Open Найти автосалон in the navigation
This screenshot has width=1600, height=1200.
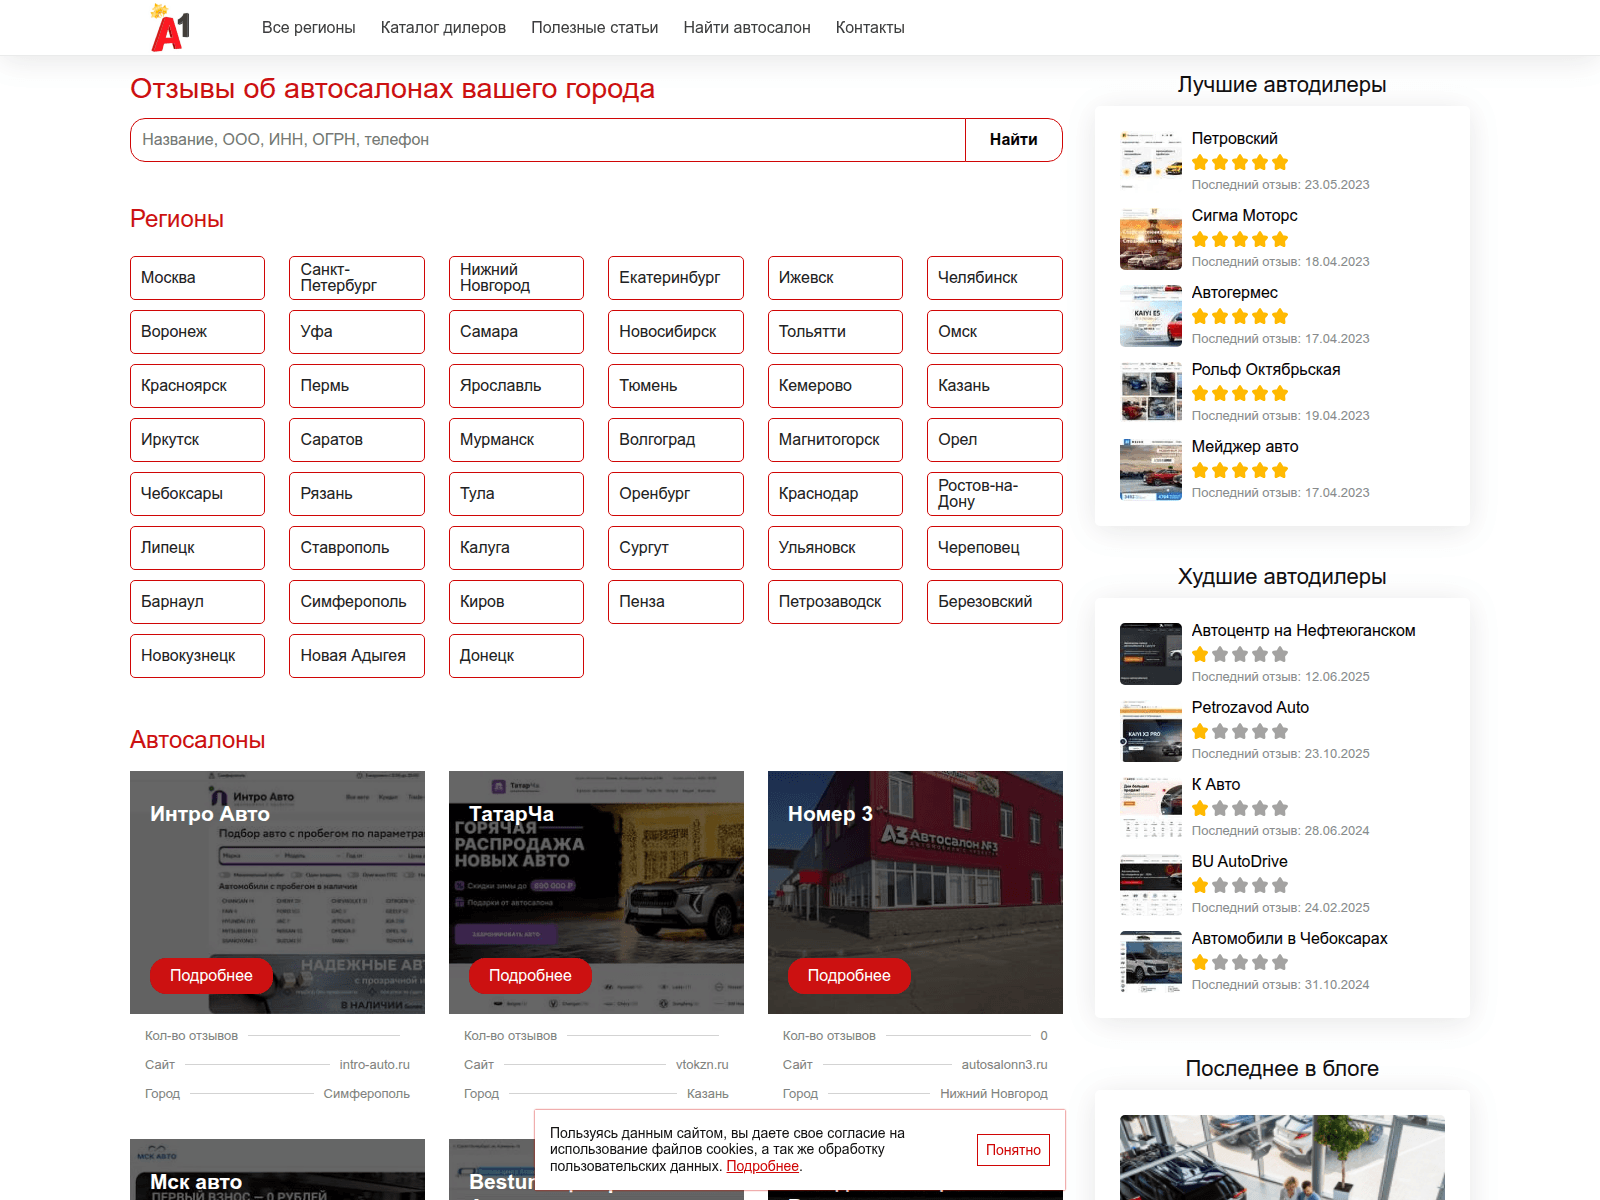click(x=747, y=28)
